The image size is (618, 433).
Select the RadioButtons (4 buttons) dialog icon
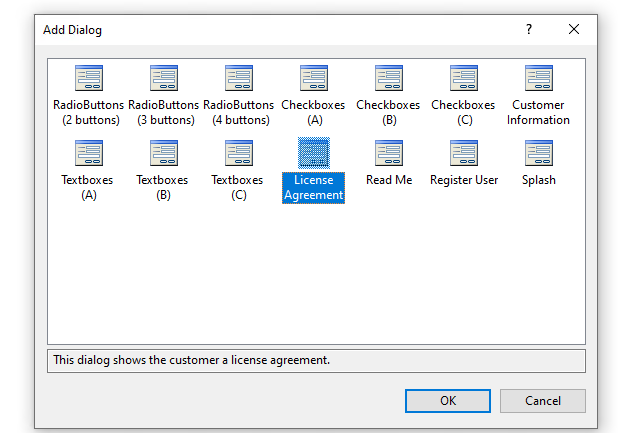click(238, 78)
